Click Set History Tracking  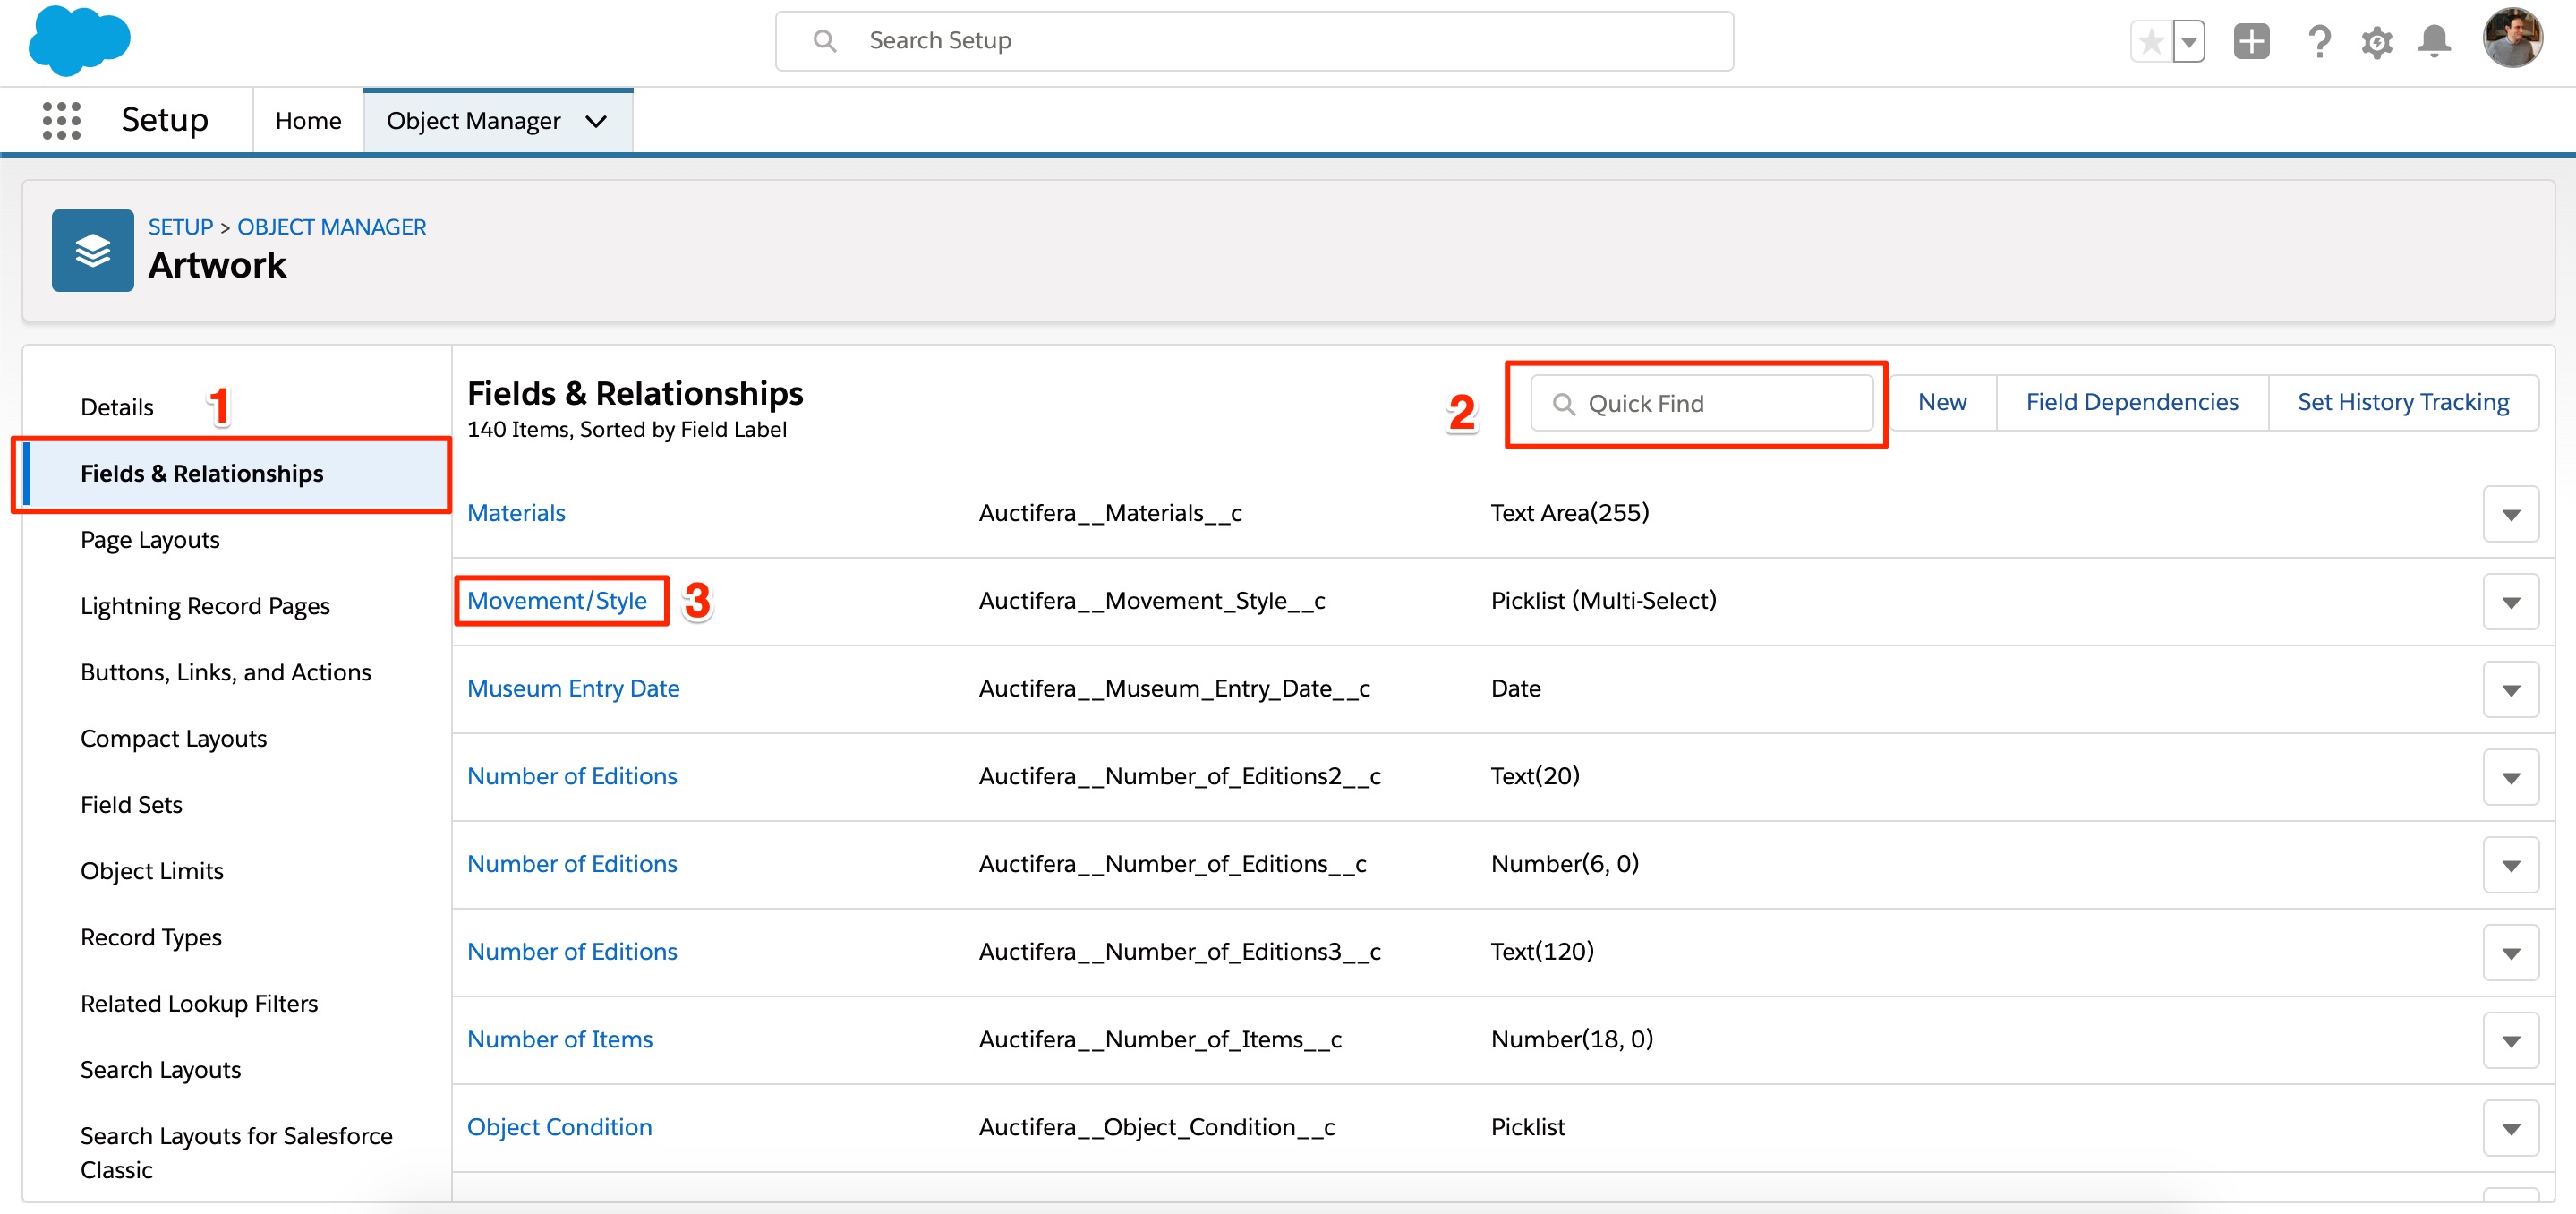[x=2403, y=402]
